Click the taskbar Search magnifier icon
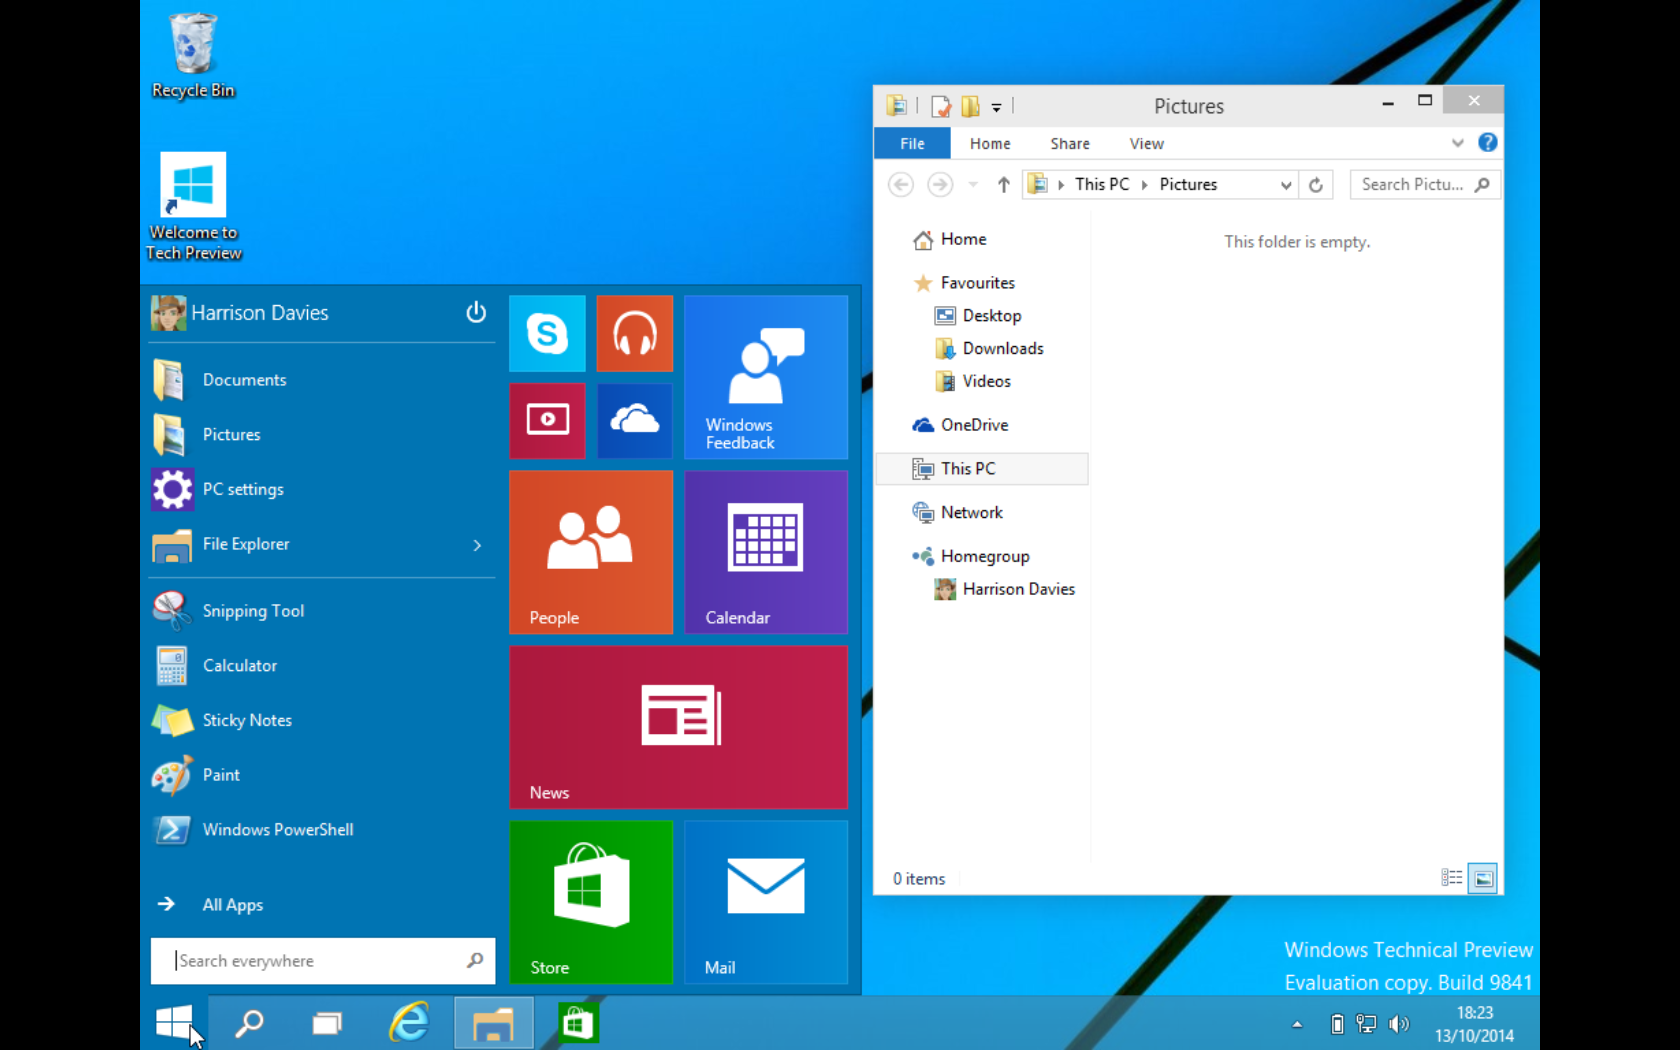This screenshot has height=1050, width=1680. pos(249,1022)
